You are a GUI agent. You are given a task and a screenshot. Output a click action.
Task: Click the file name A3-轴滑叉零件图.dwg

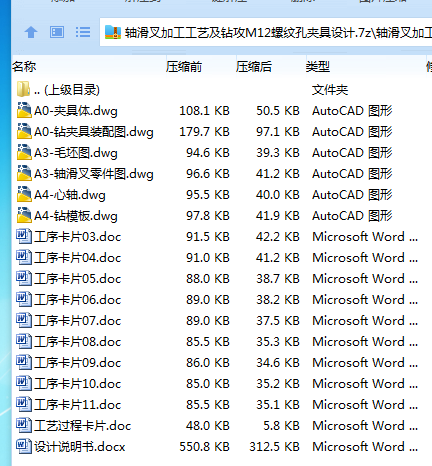[94, 174]
